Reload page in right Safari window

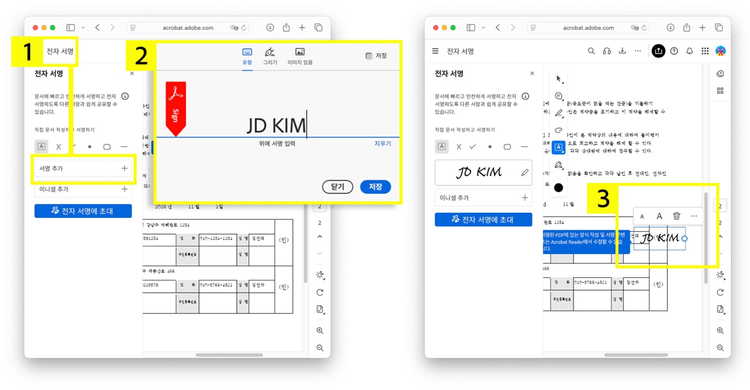pos(644,28)
